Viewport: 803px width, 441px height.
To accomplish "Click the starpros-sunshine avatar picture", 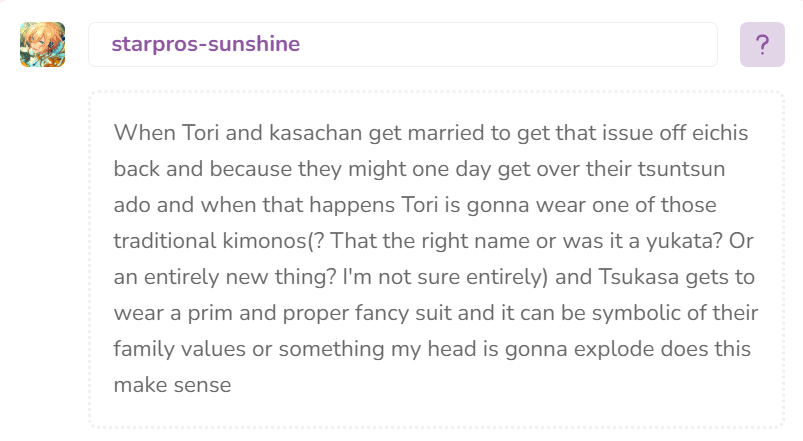I will point(42,44).
